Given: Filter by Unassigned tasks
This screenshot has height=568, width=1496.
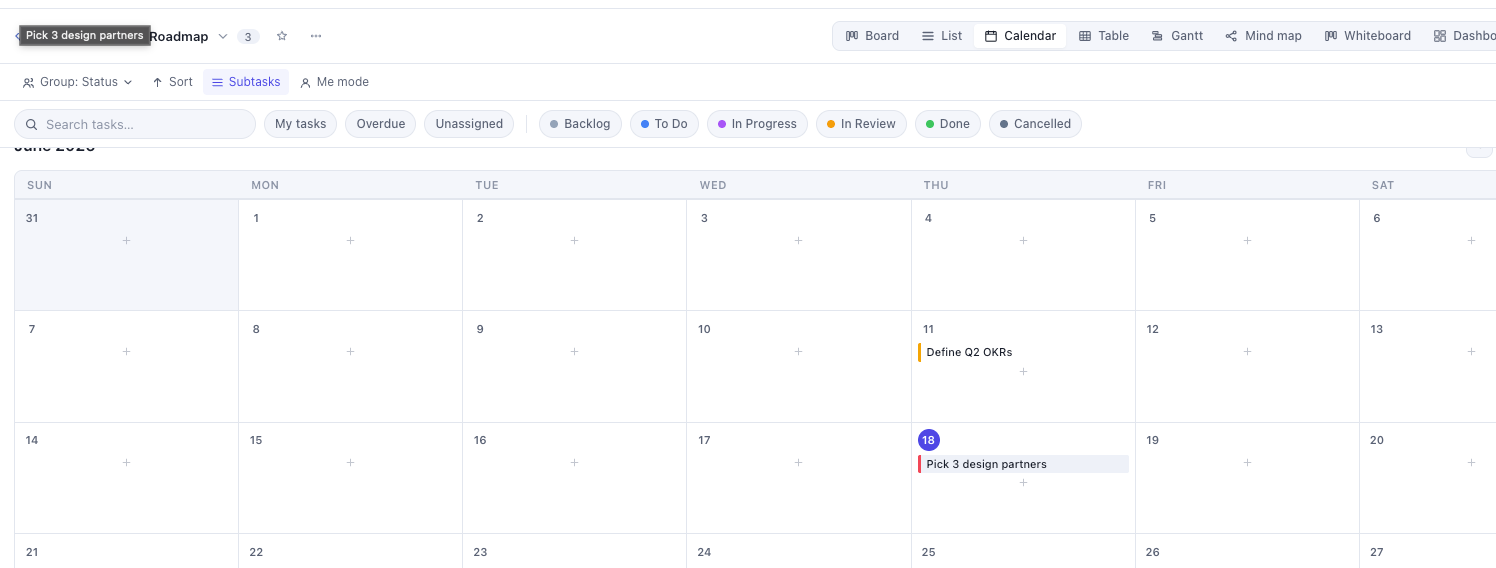Looking at the screenshot, I should pos(469,124).
